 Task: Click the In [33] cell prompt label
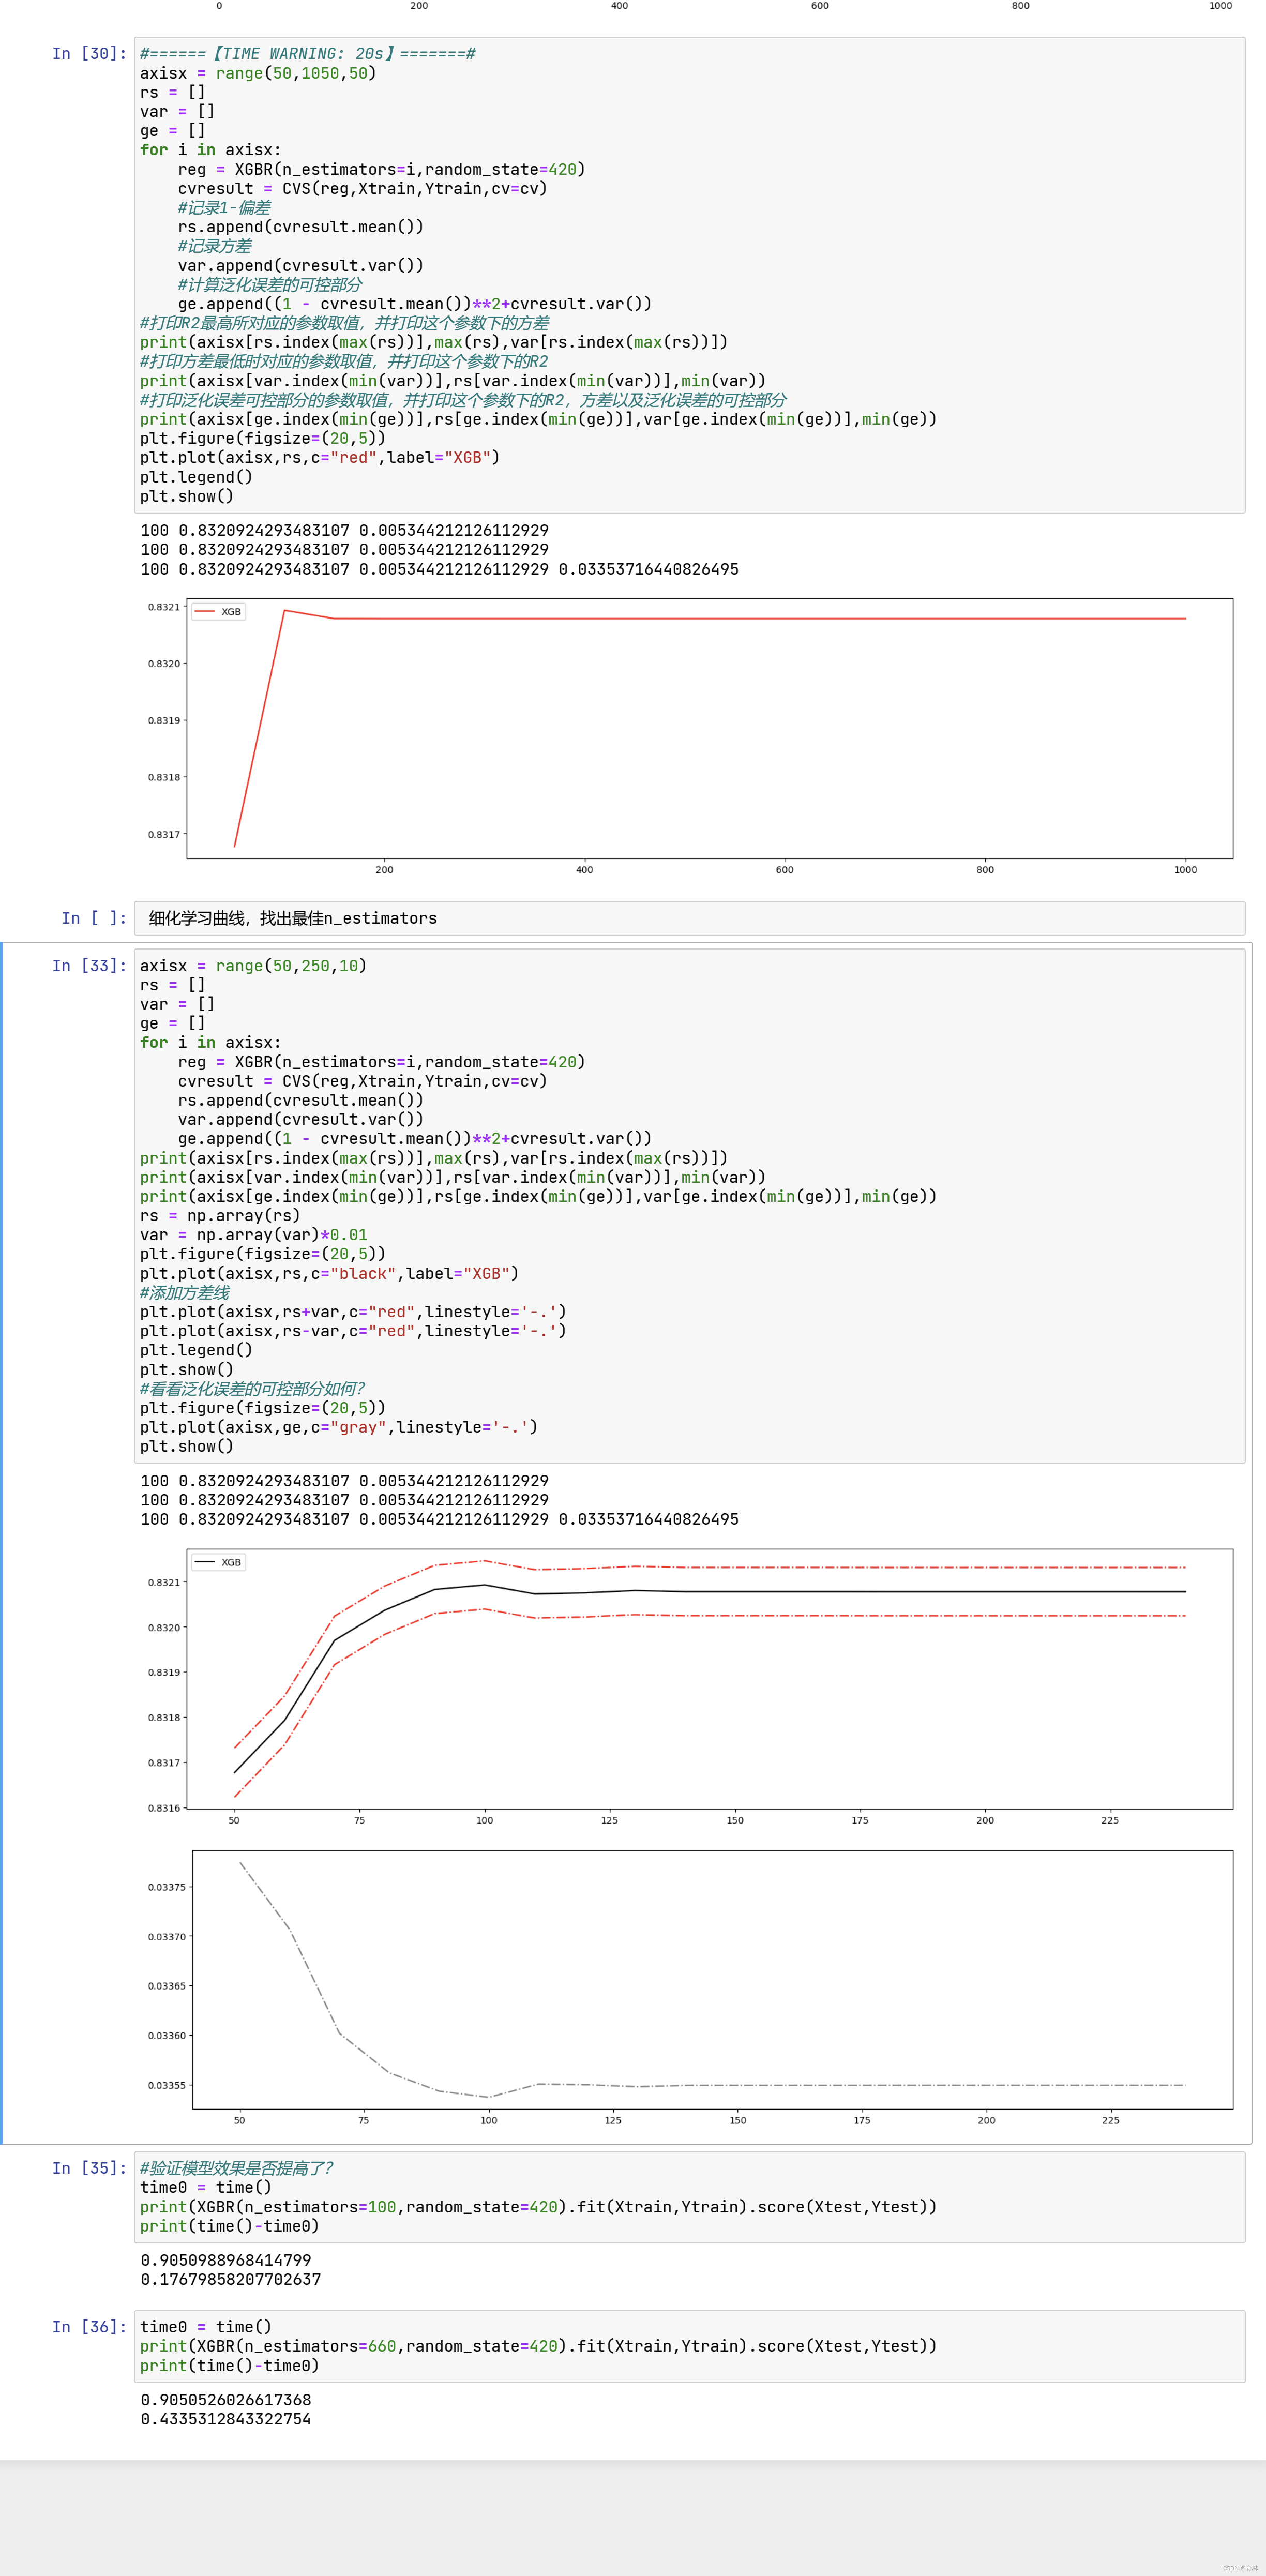[89, 966]
